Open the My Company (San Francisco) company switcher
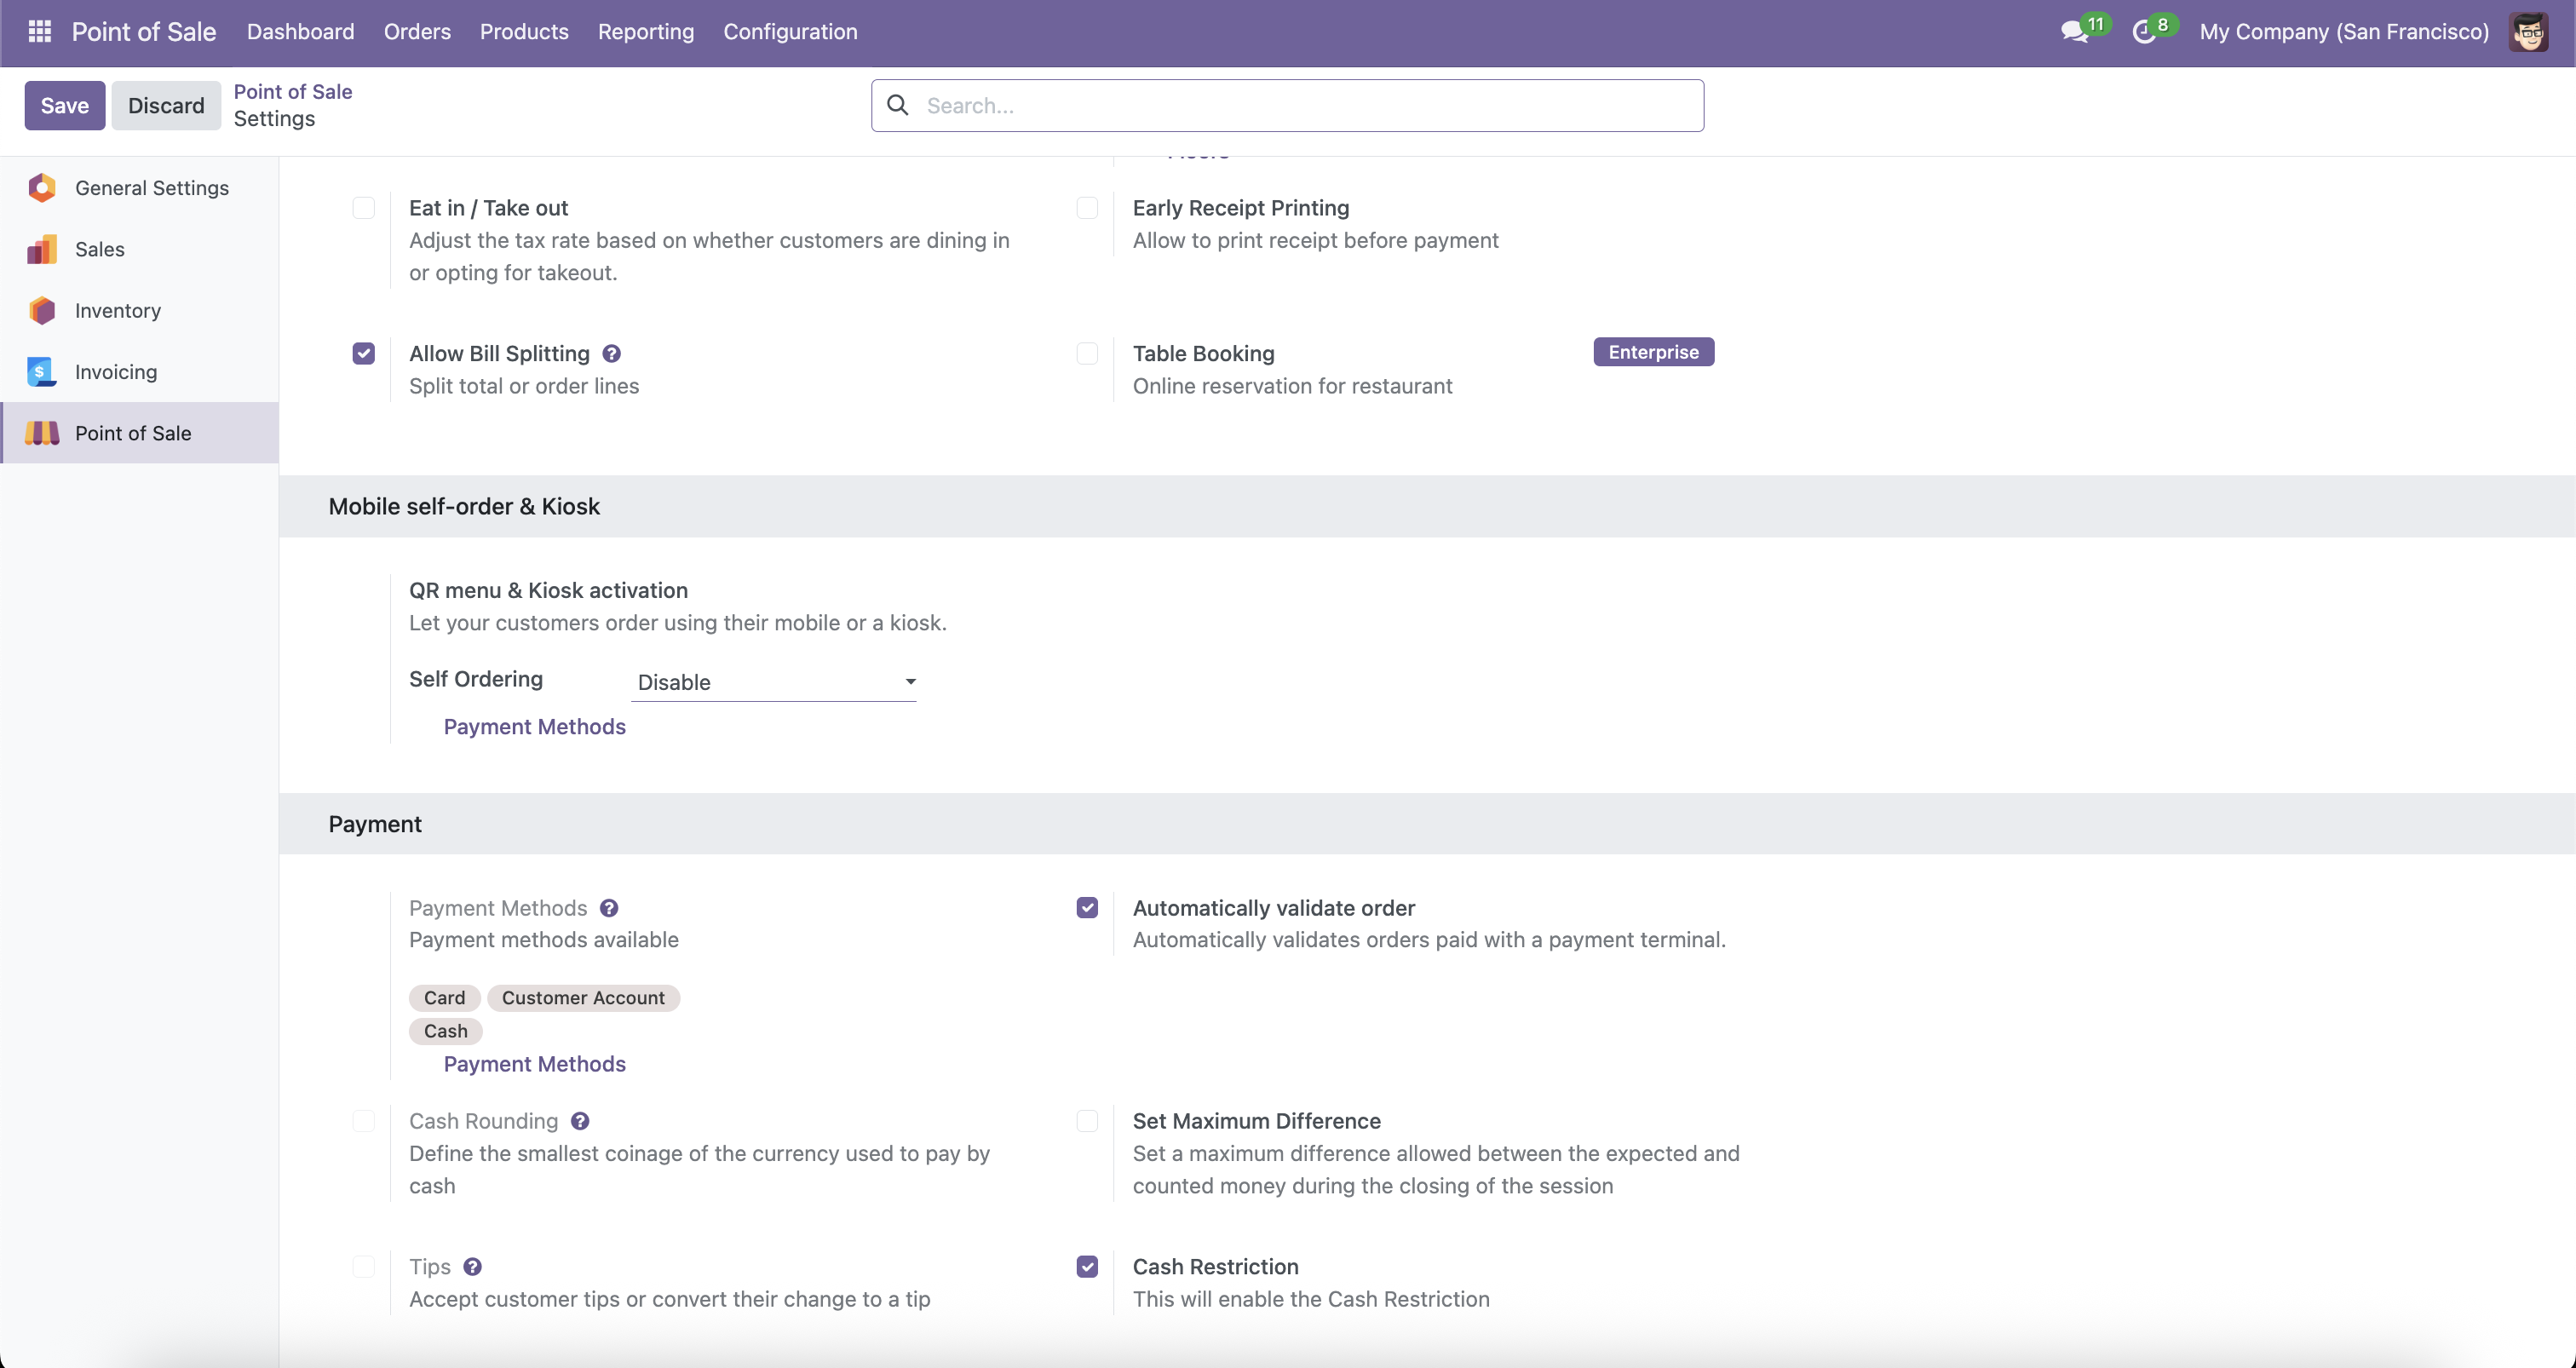 click(2344, 32)
